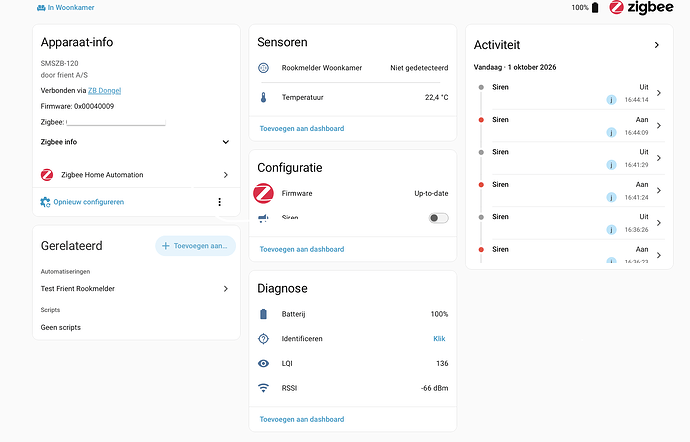Image resolution: width=690 pixels, height=442 pixels.
Task: Click Opnieuw configureren button
Action: (x=82, y=202)
